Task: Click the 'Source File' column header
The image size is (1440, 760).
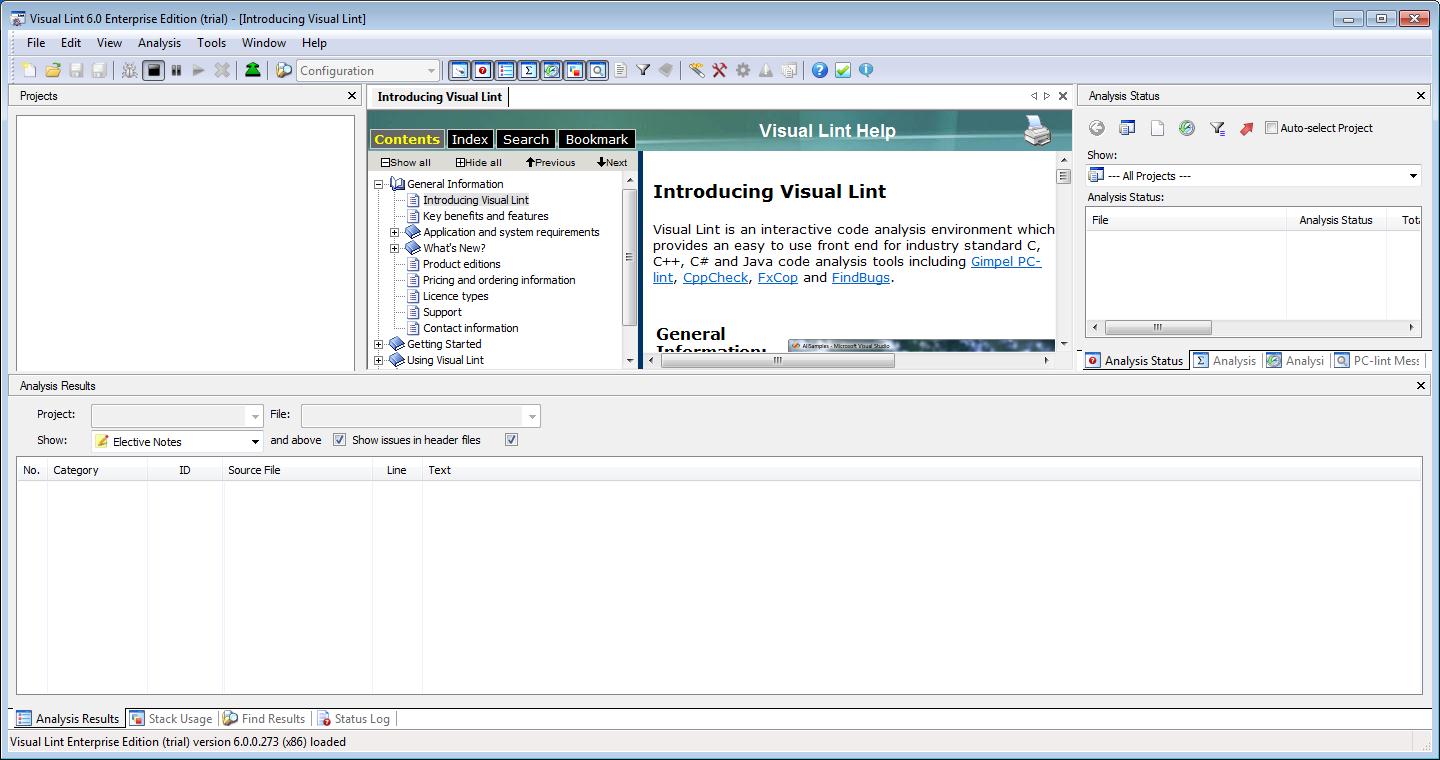Action: click(297, 470)
